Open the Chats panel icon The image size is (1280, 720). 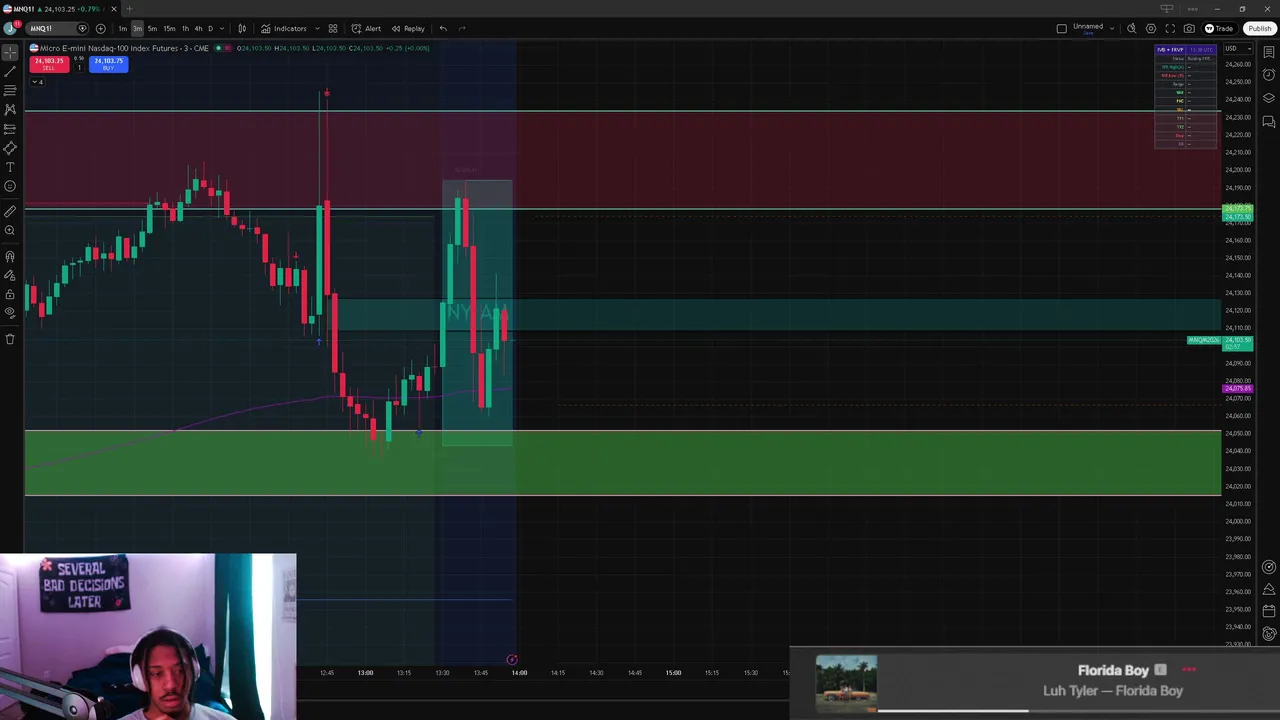1268,121
